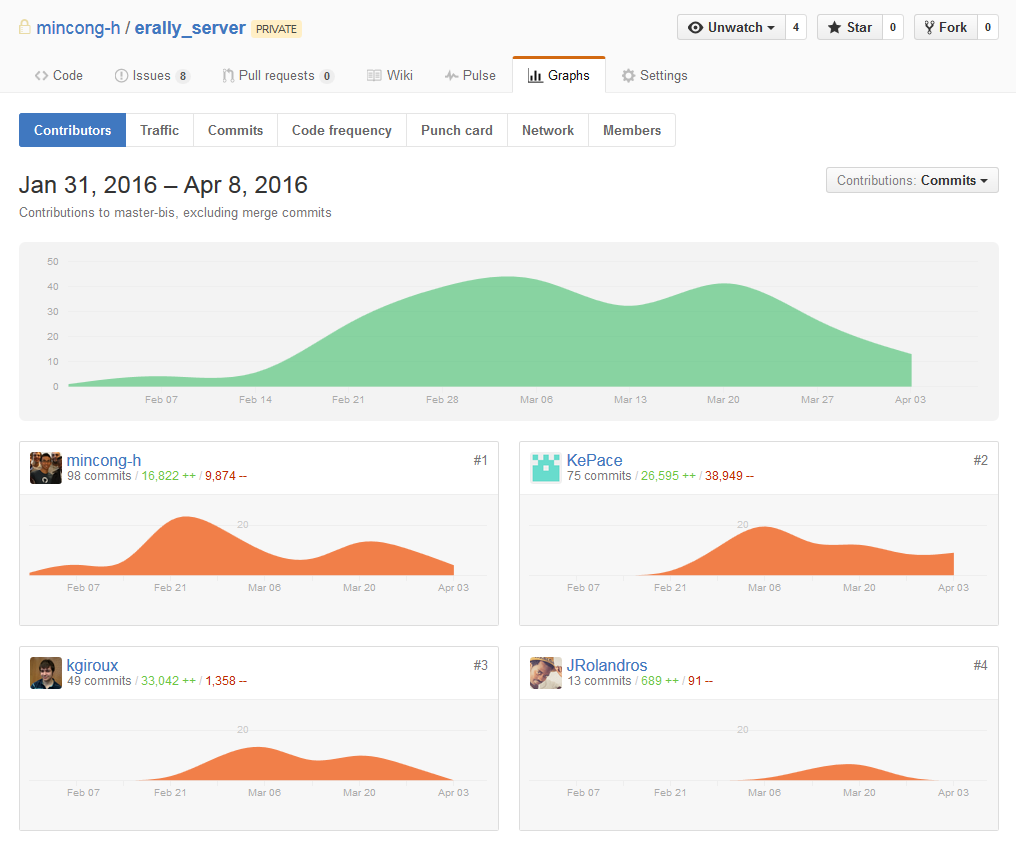Screen dimensions: 1016x848
Task: Click the private repository lock icon
Action: (x=25, y=27)
